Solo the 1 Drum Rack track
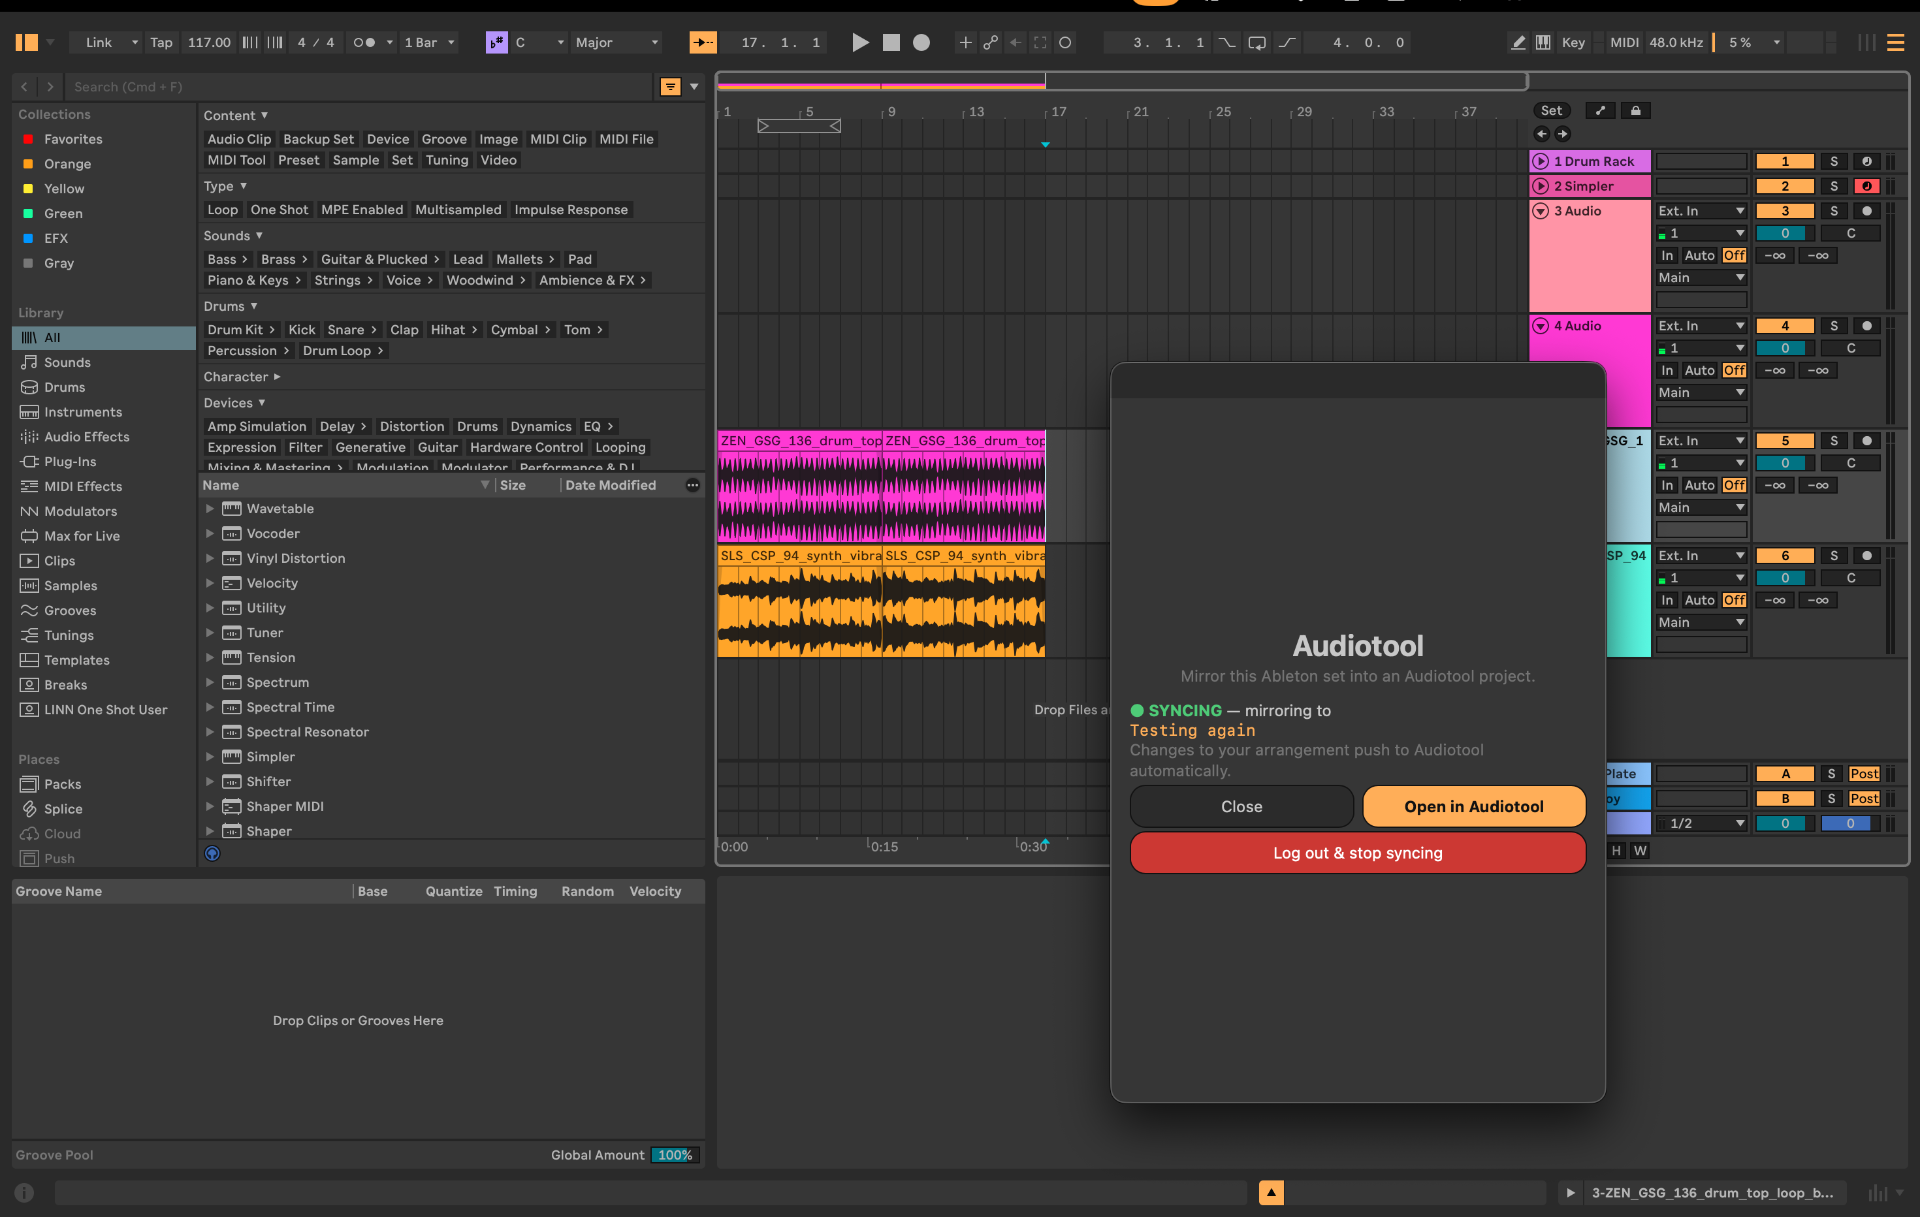1920x1217 pixels. tap(1834, 161)
